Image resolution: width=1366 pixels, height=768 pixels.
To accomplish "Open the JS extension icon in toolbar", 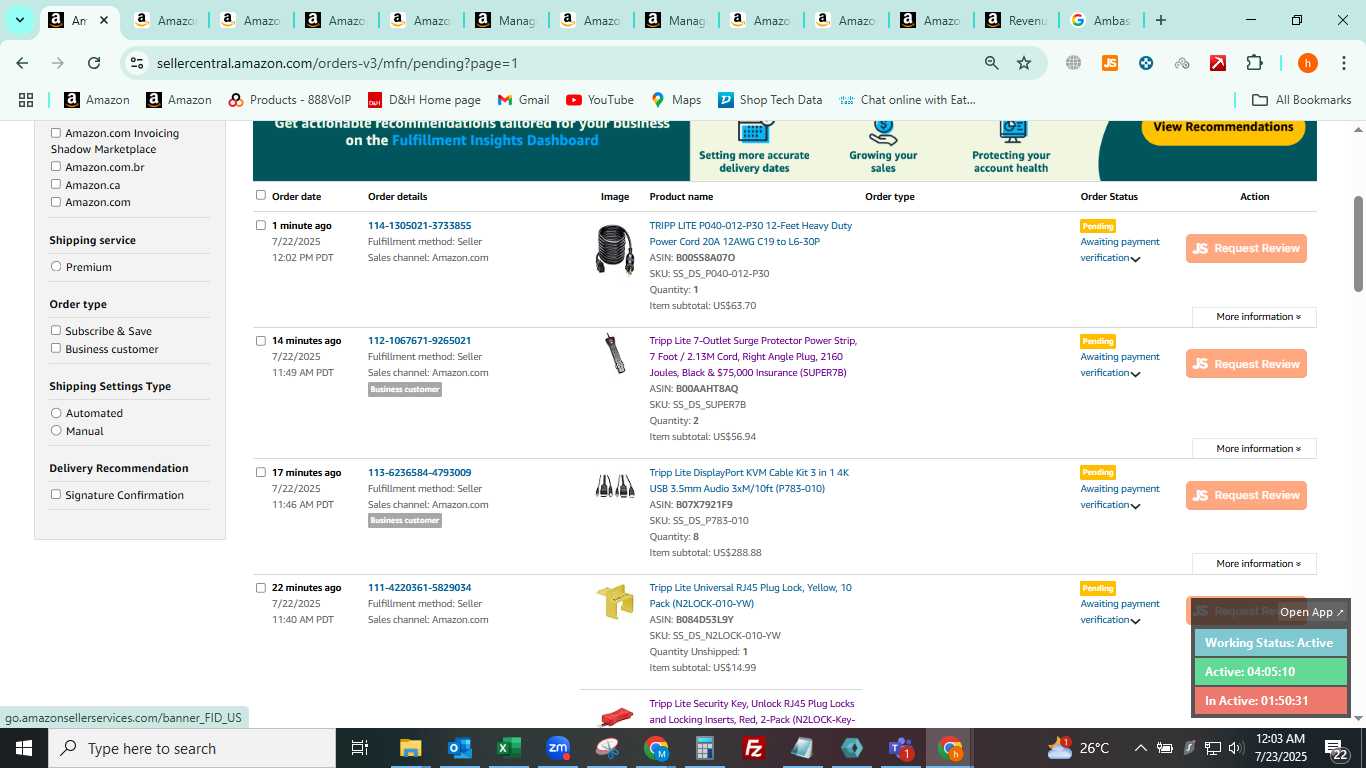I will coord(1109,63).
